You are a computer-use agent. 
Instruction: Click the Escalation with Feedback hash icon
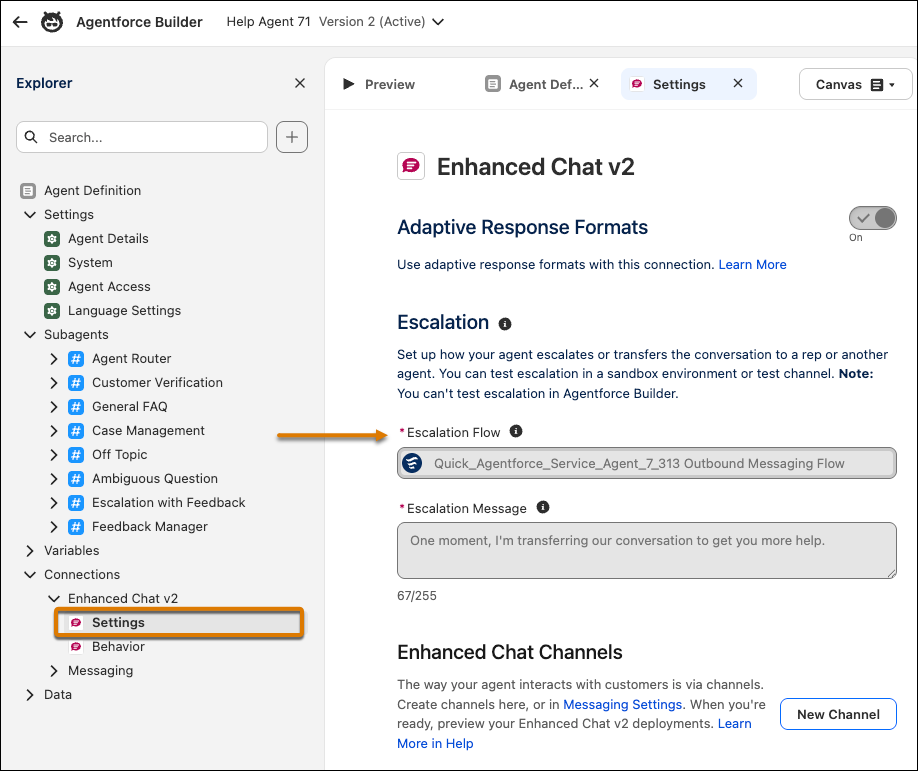[76, 503]
